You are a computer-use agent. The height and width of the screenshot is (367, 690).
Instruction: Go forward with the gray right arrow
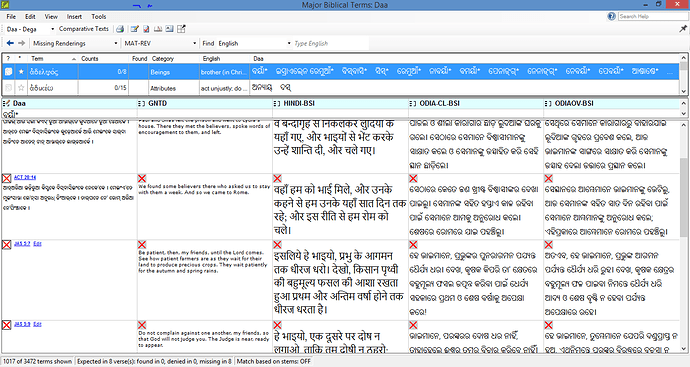pos(21,43)
